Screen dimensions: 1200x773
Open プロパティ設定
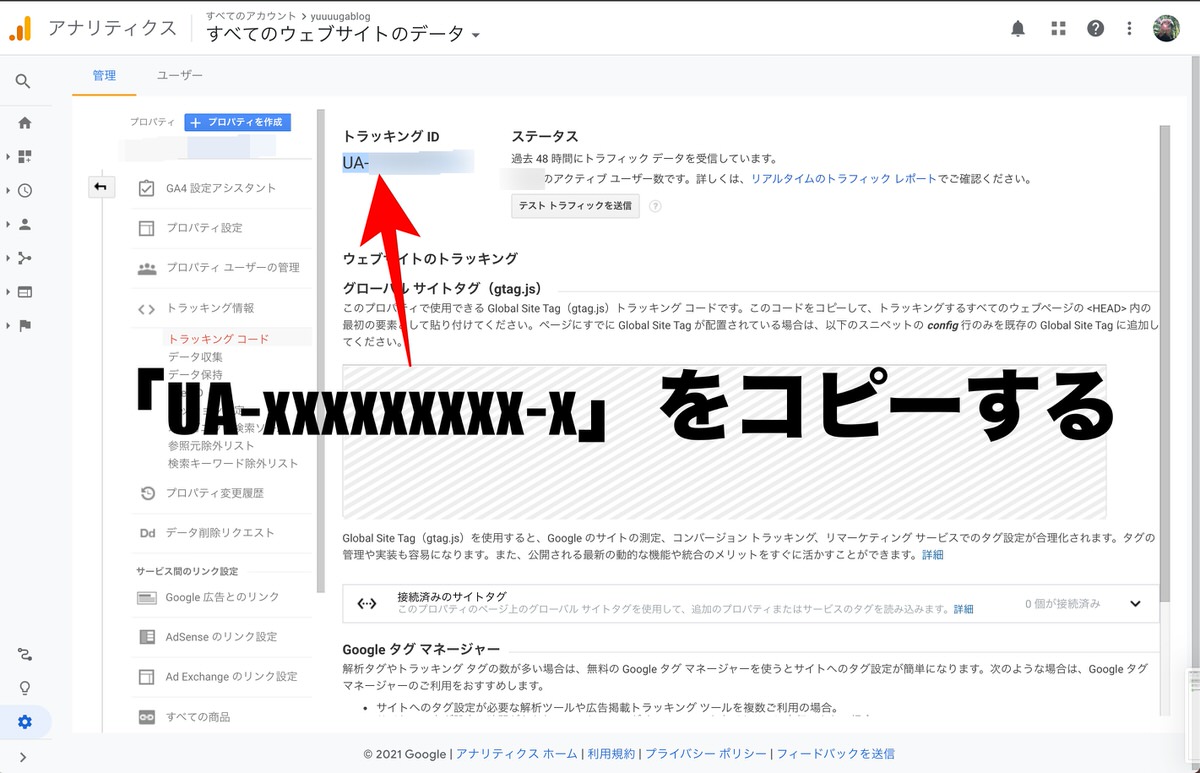click(204, 228)
